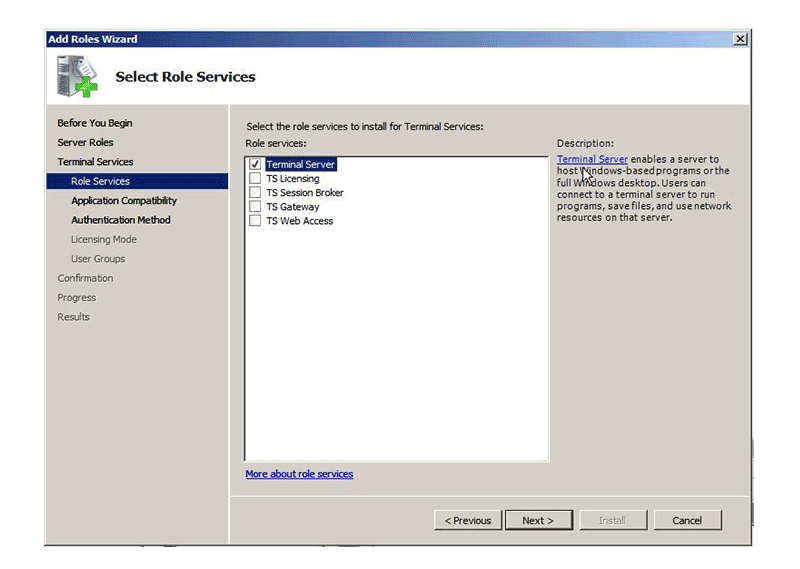This screenshot has width=800, height=569.
Task: Proceed with the Next button
Action: pyautogui.click(x=538, y=521)
